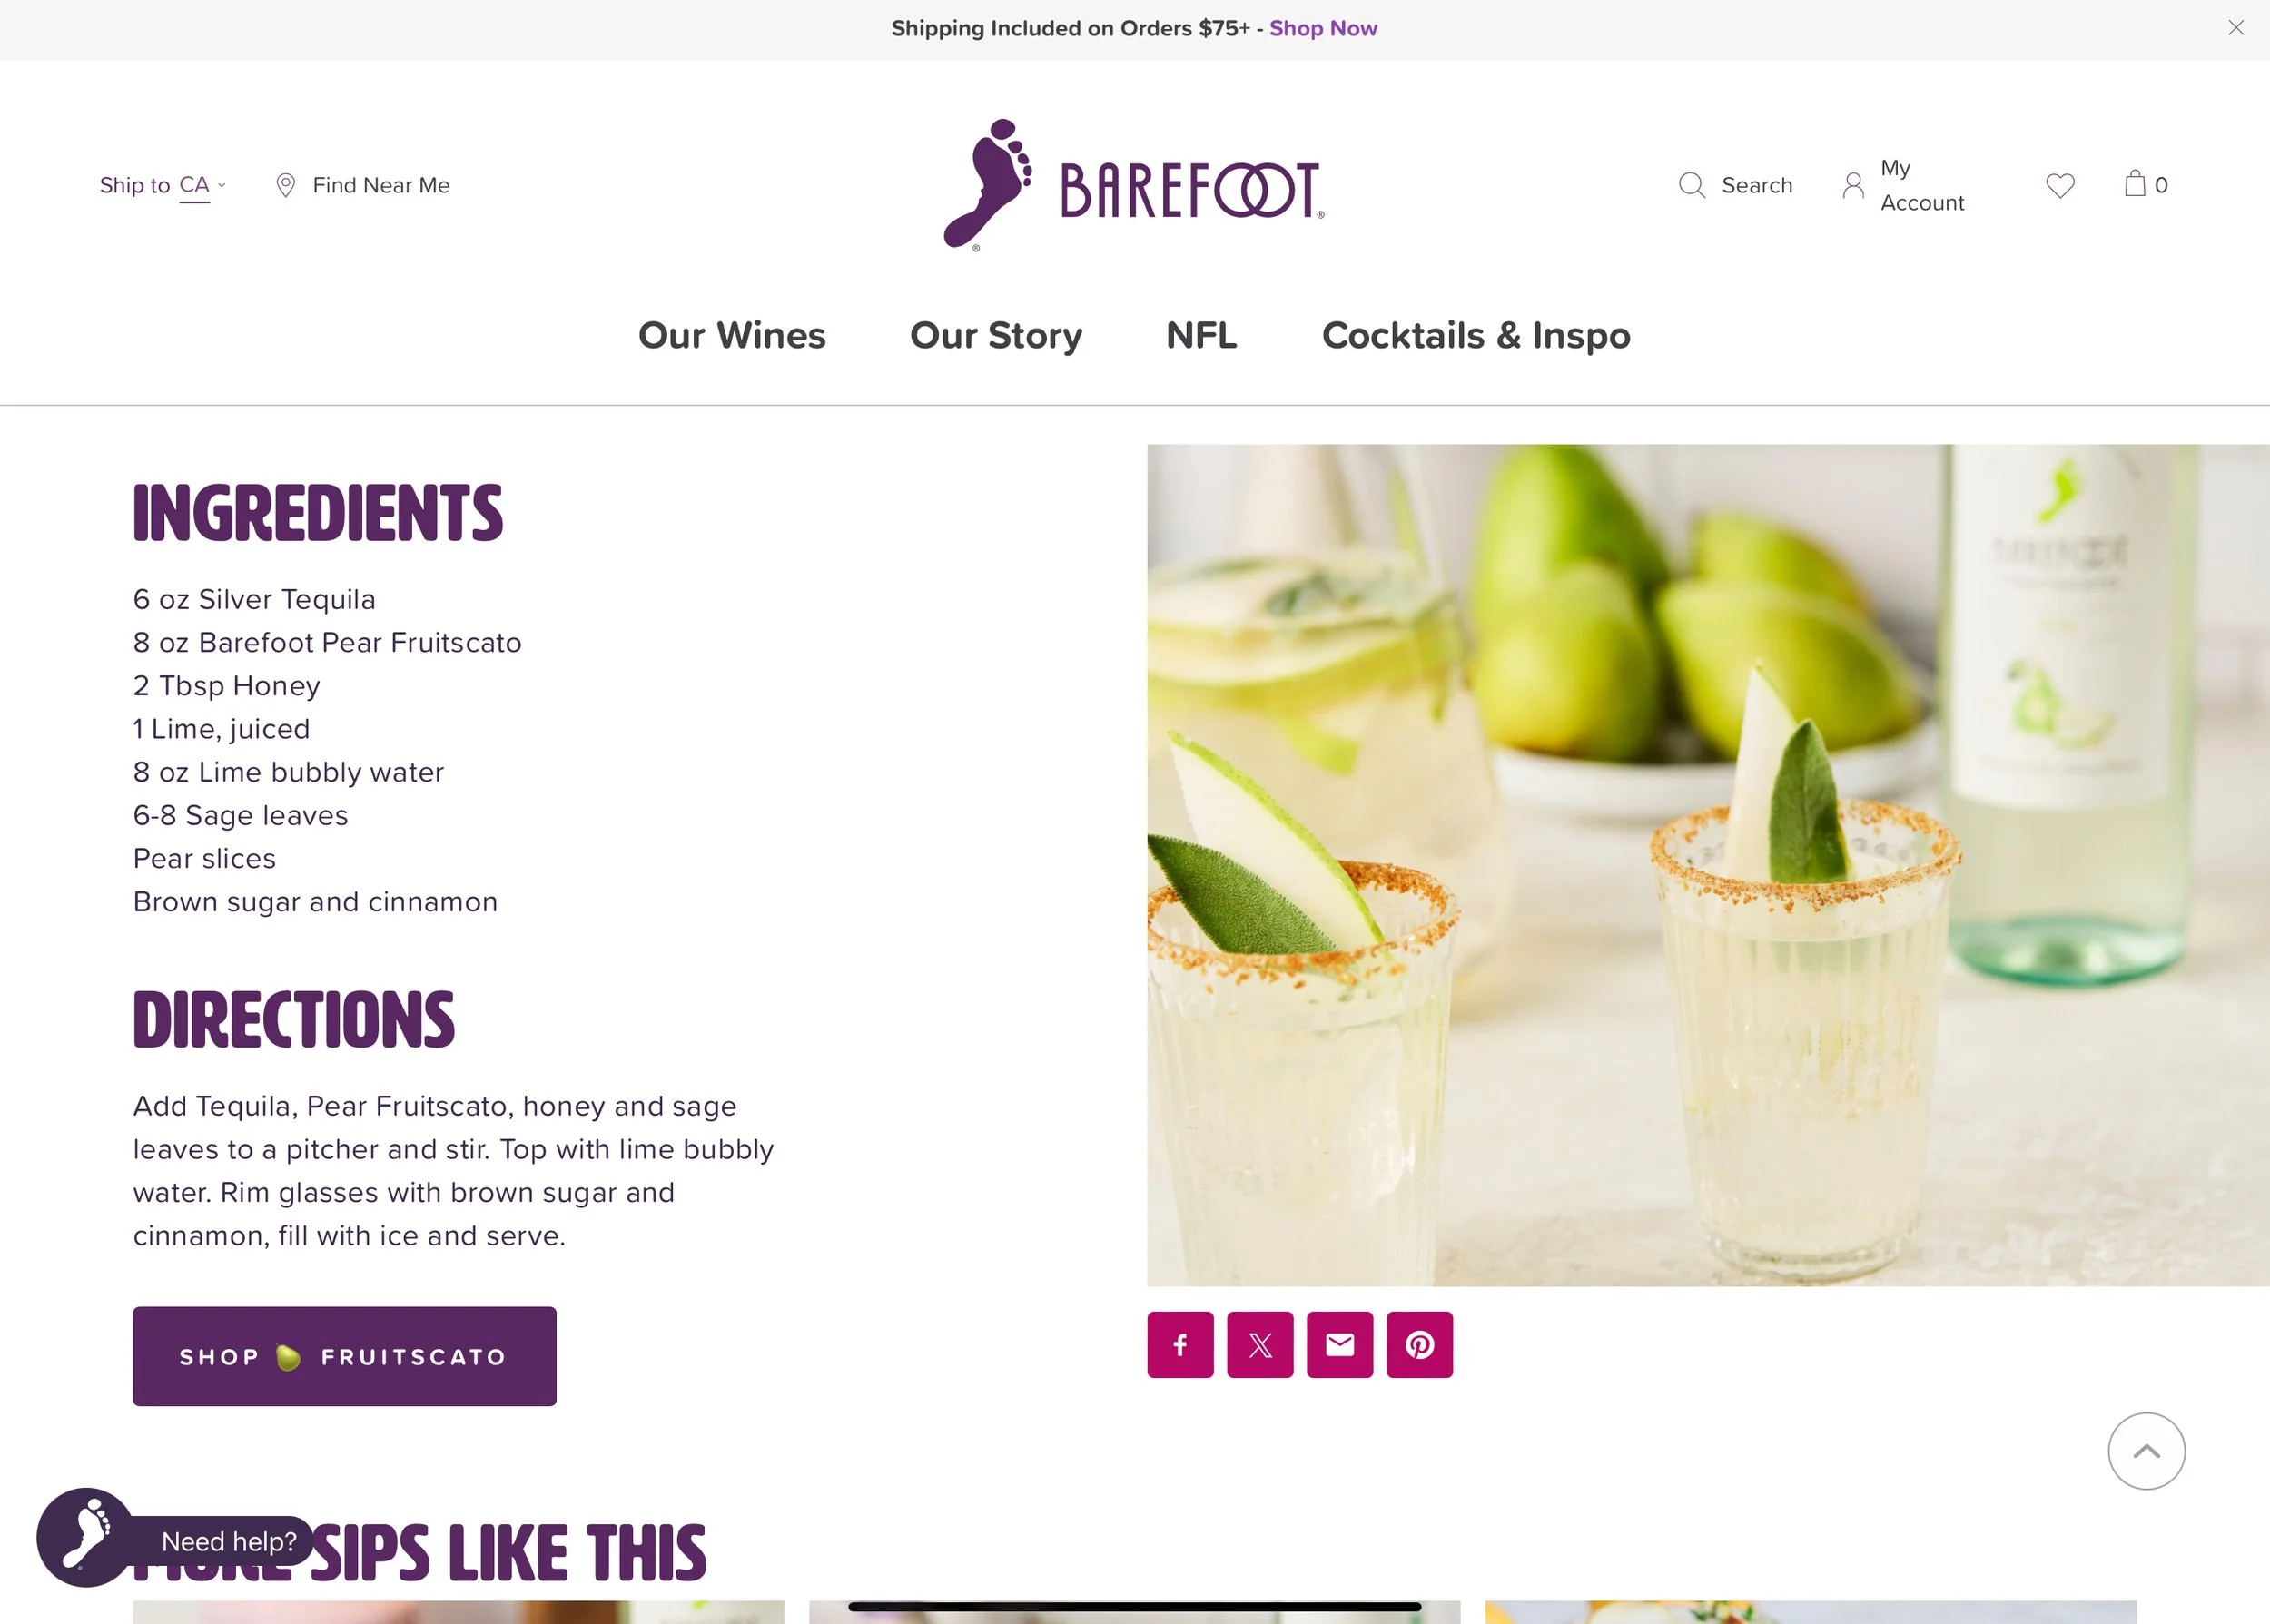Open shopping bag cart
The width and height of the screenshot is (2270, 1624).
pos(2146,184)
